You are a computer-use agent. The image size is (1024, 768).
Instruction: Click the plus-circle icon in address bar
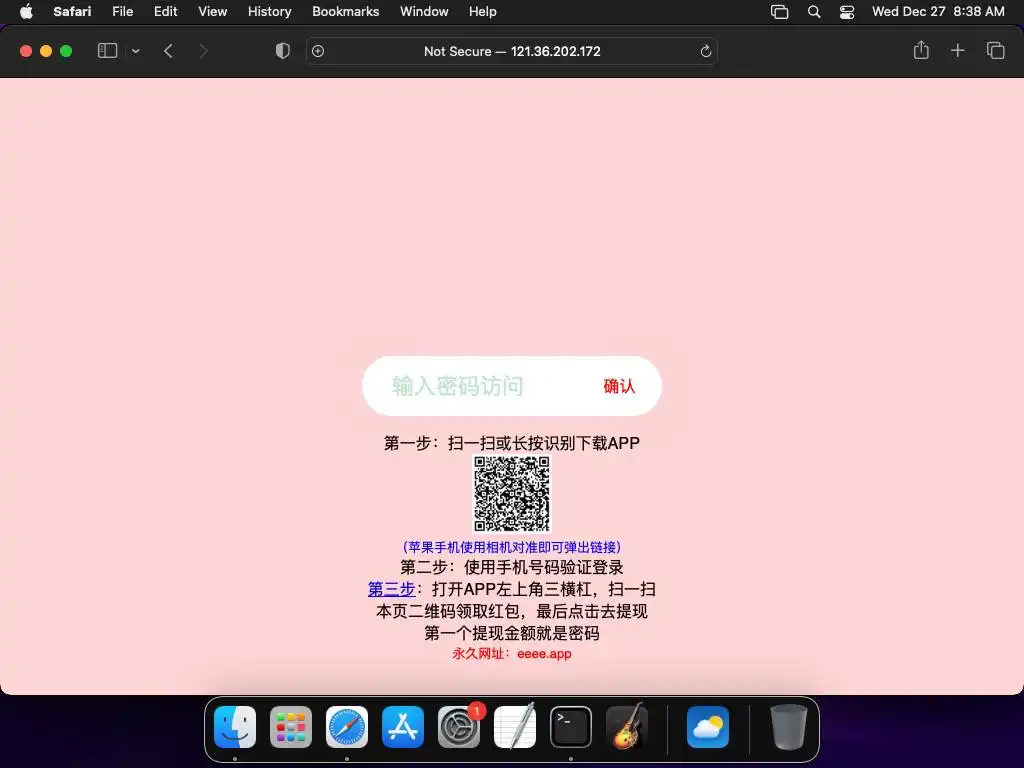(x=318, y=51)
